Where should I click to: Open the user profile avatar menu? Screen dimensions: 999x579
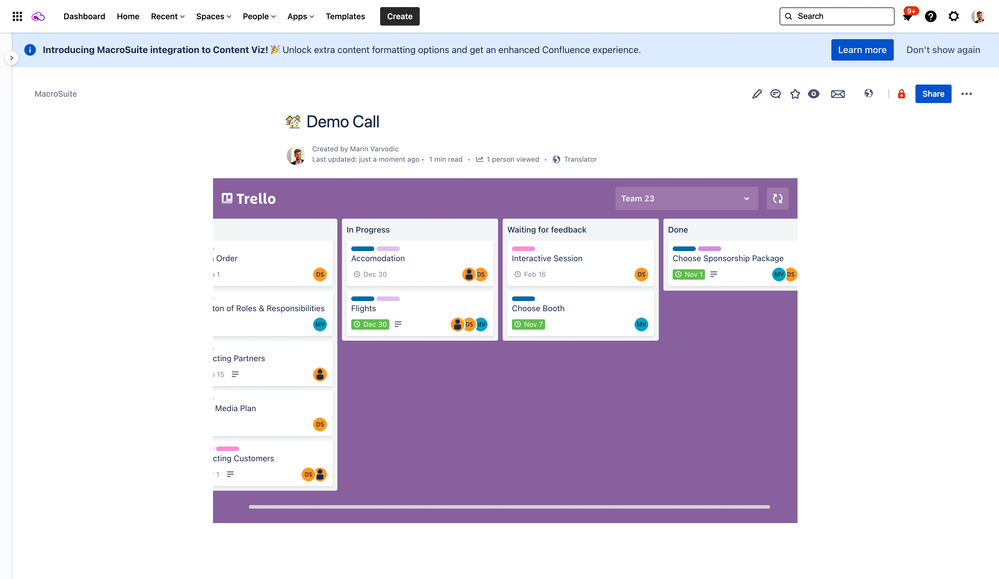click(x=978, y=17)
